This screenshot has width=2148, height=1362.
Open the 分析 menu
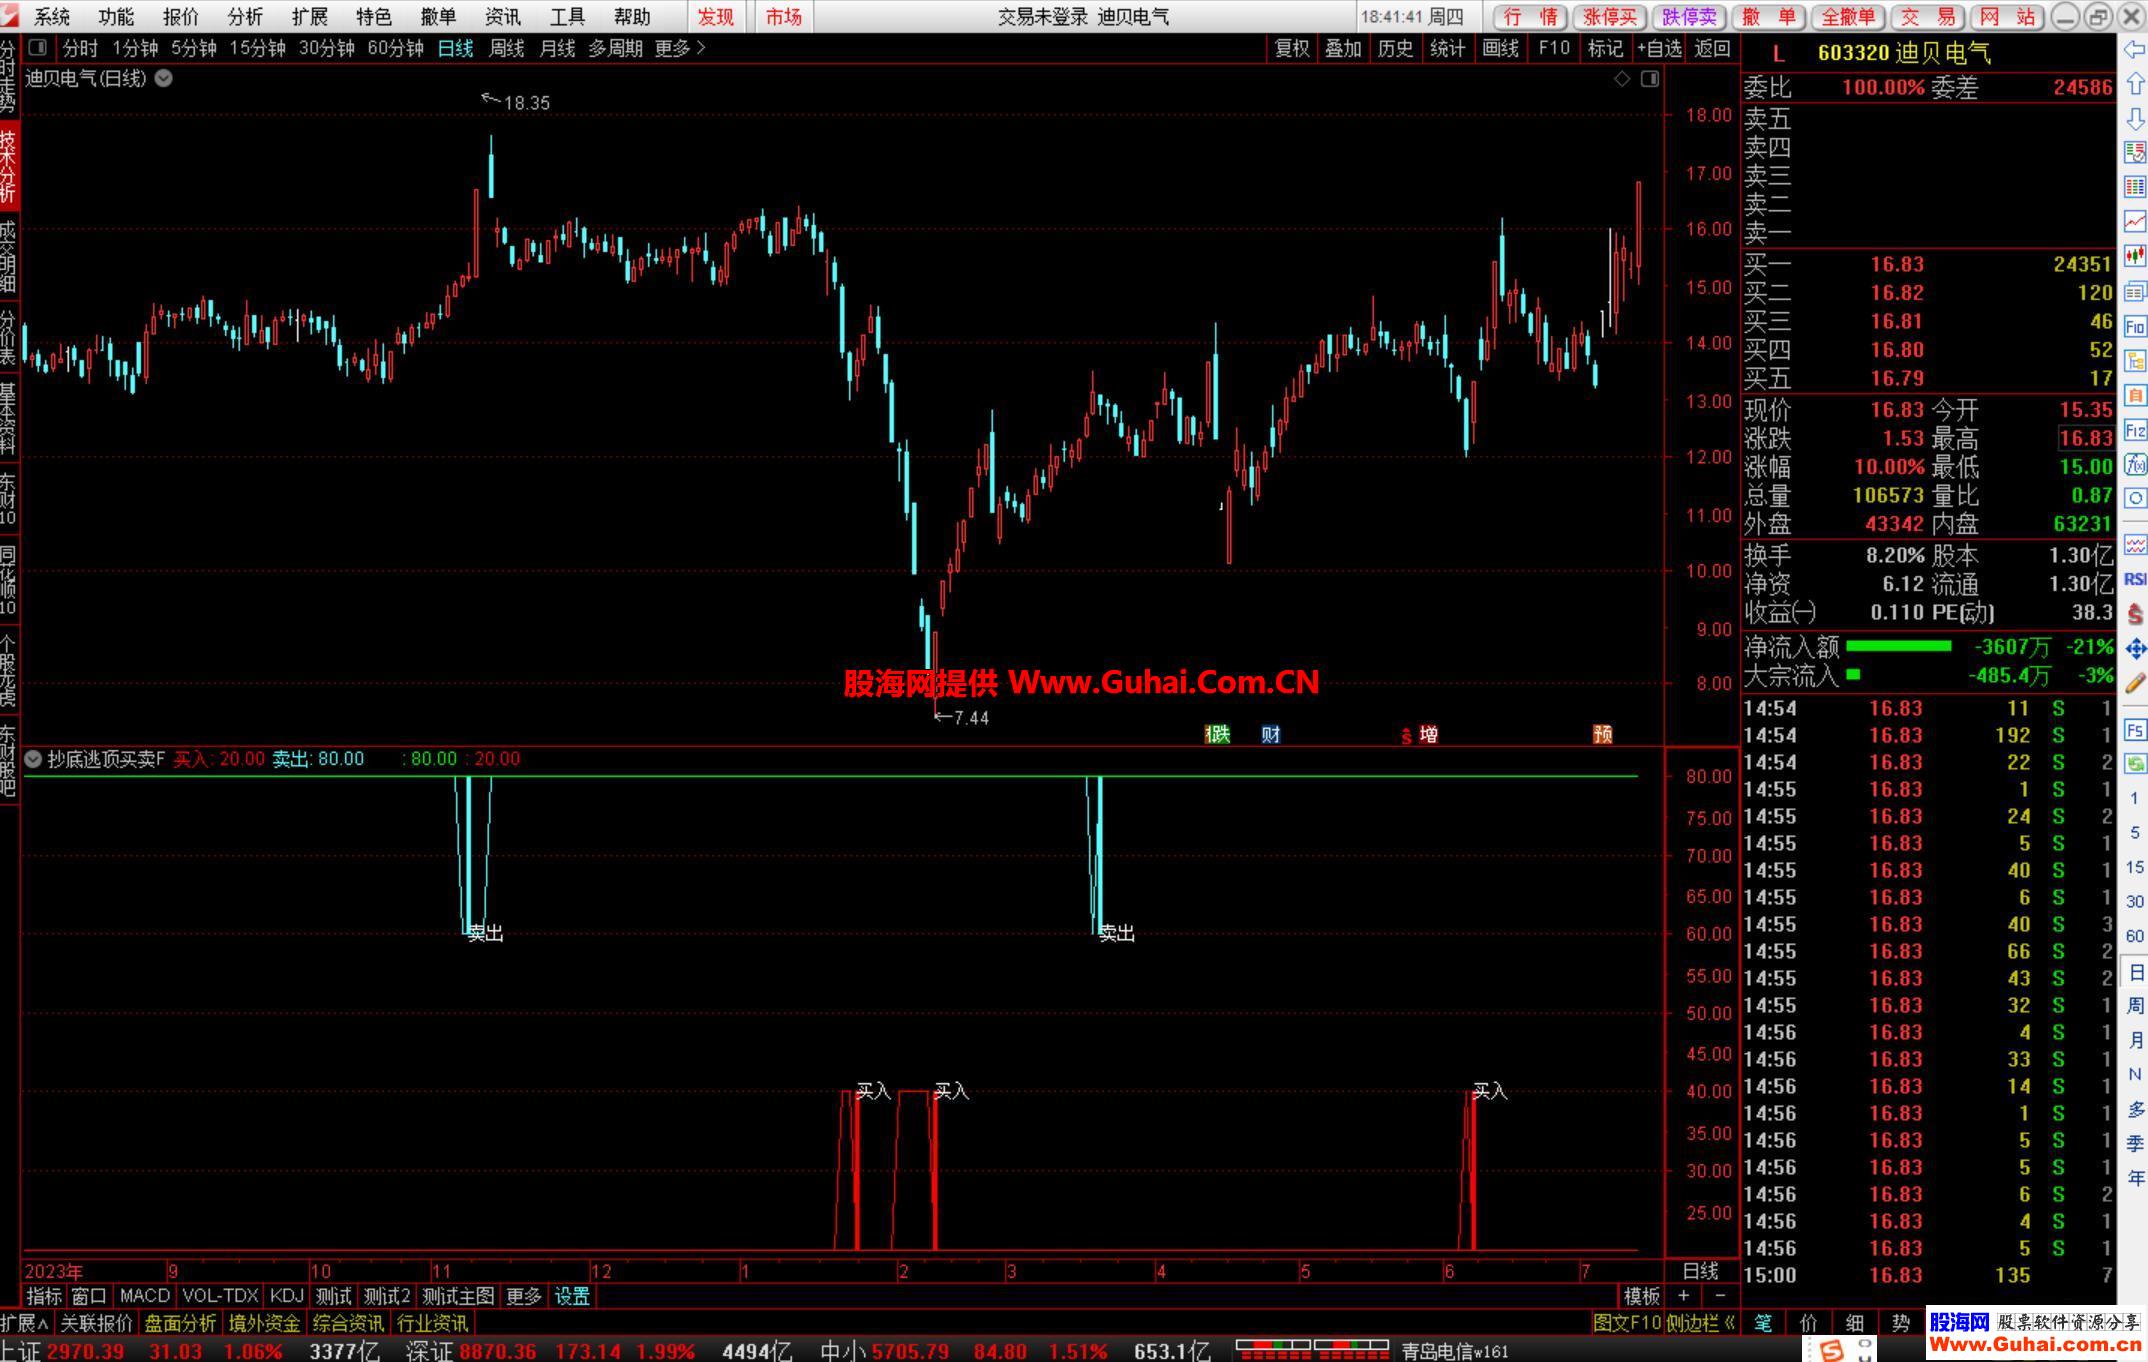coord(245,17)
